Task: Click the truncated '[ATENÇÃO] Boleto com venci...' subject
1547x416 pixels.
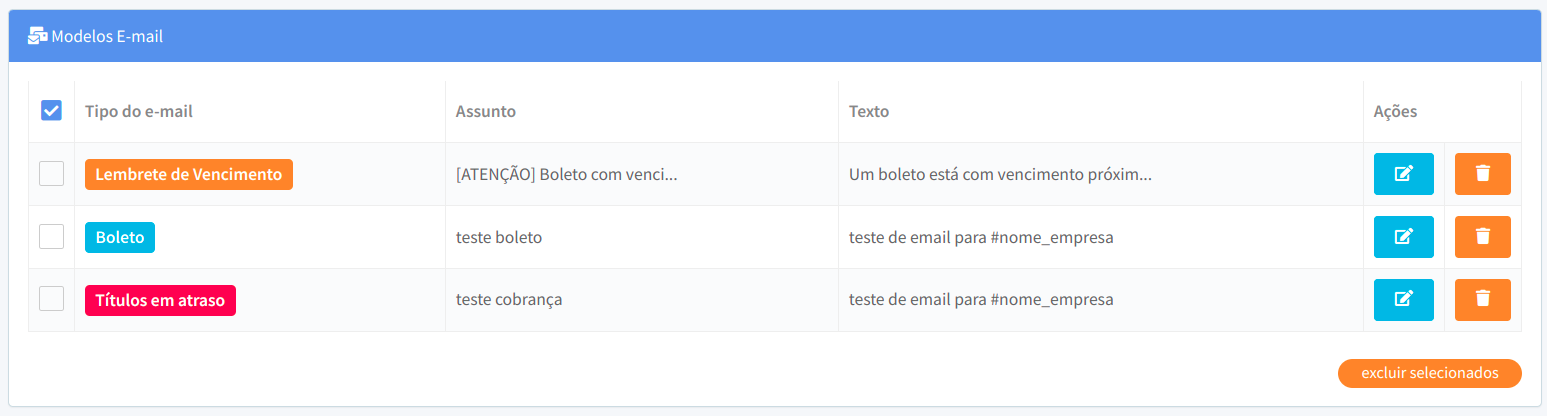Action: [567, 174]
